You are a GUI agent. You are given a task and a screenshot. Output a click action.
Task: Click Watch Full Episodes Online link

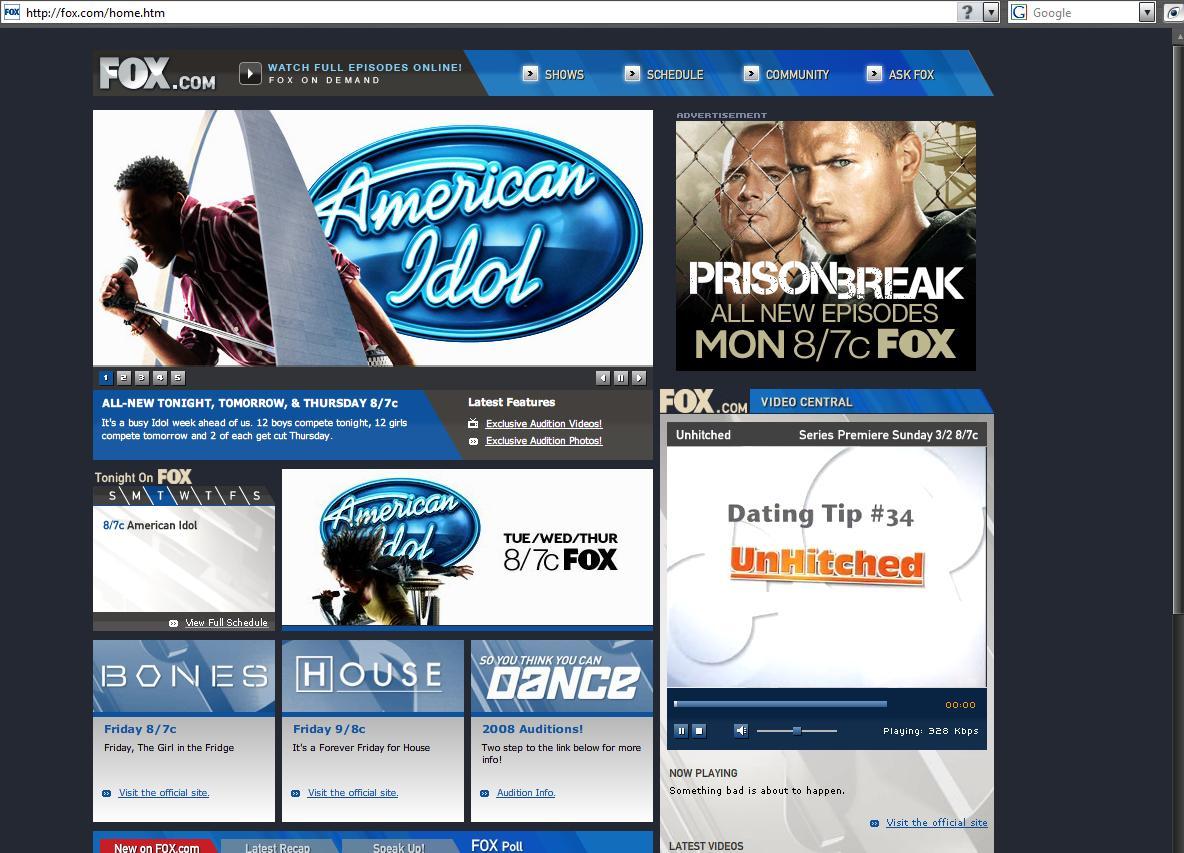(365, 67)
